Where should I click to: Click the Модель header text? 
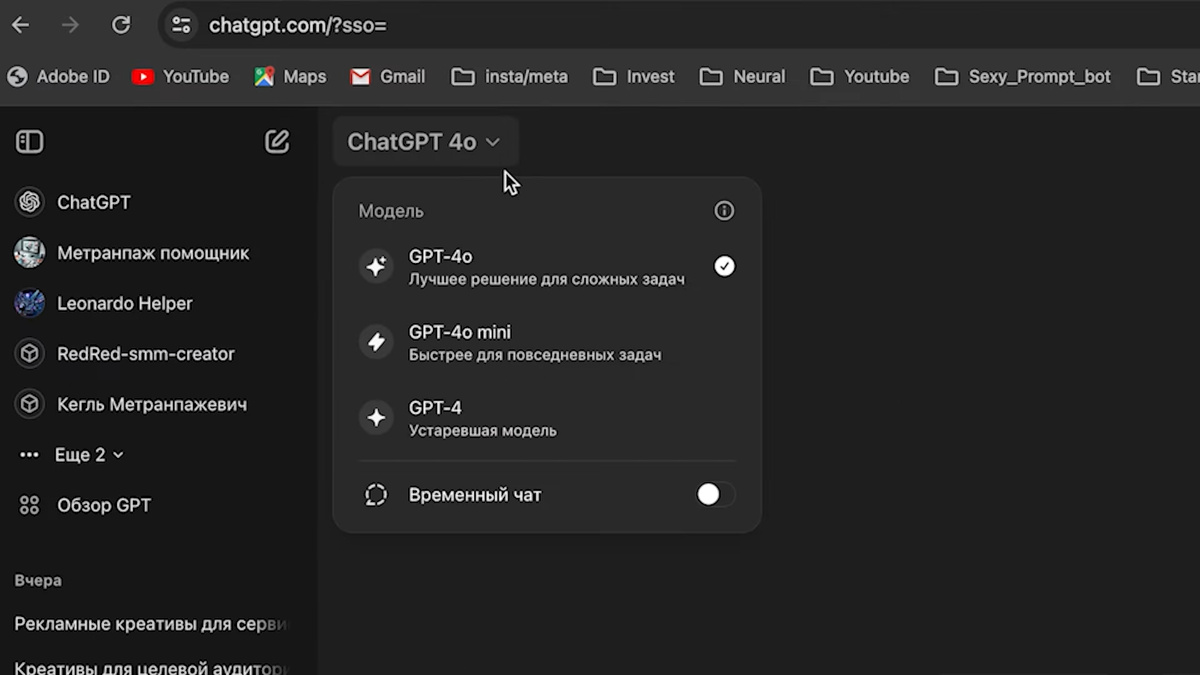(x=391, y=211)
